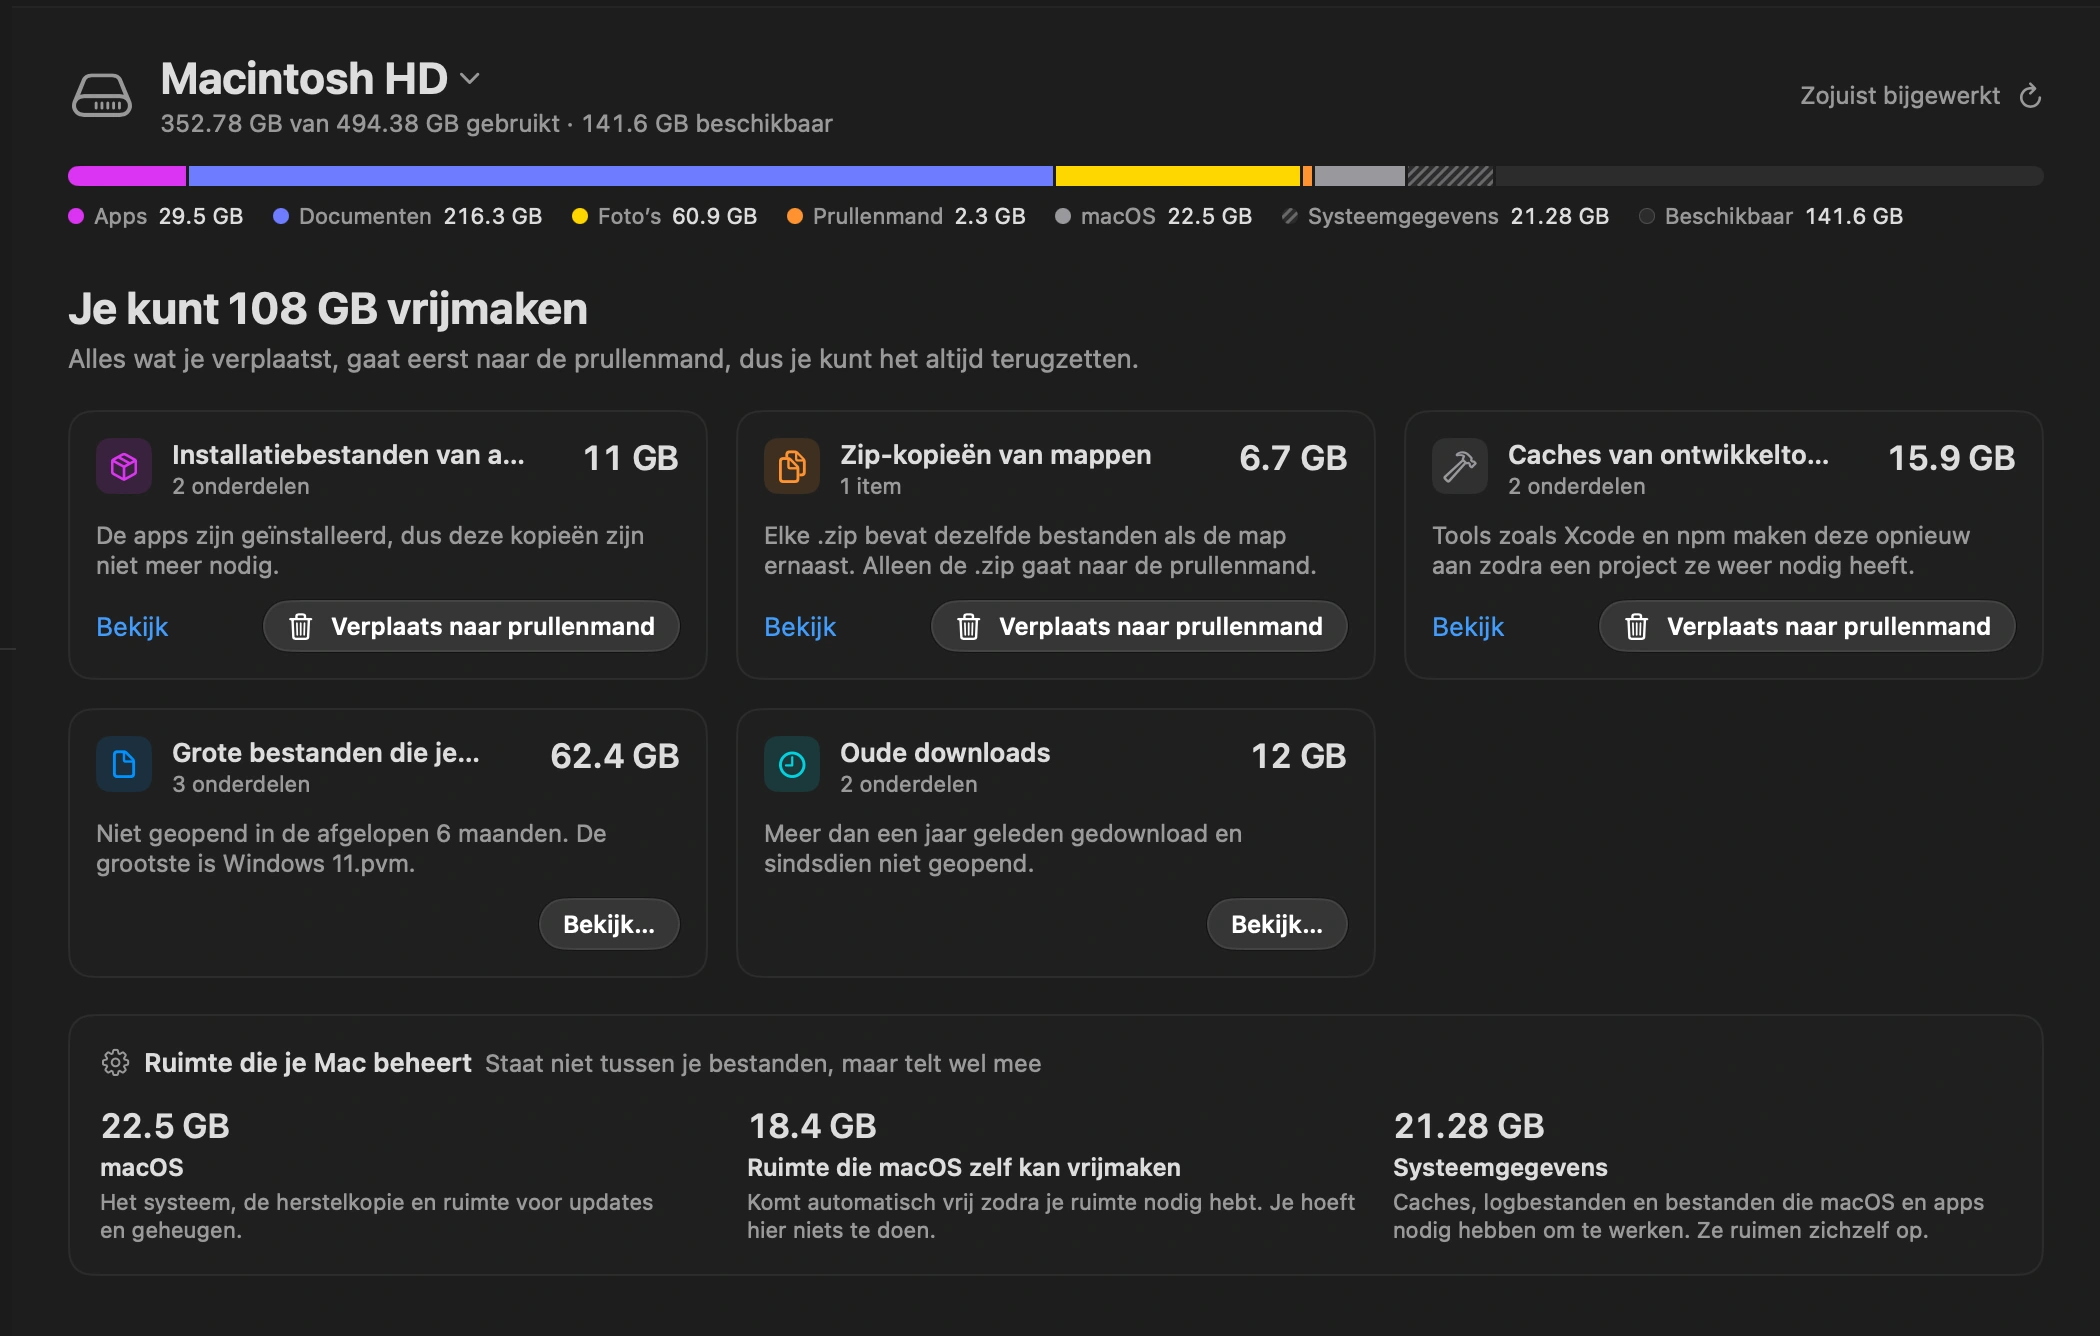Click the Oude downloads card title

[x=945, y=753]
